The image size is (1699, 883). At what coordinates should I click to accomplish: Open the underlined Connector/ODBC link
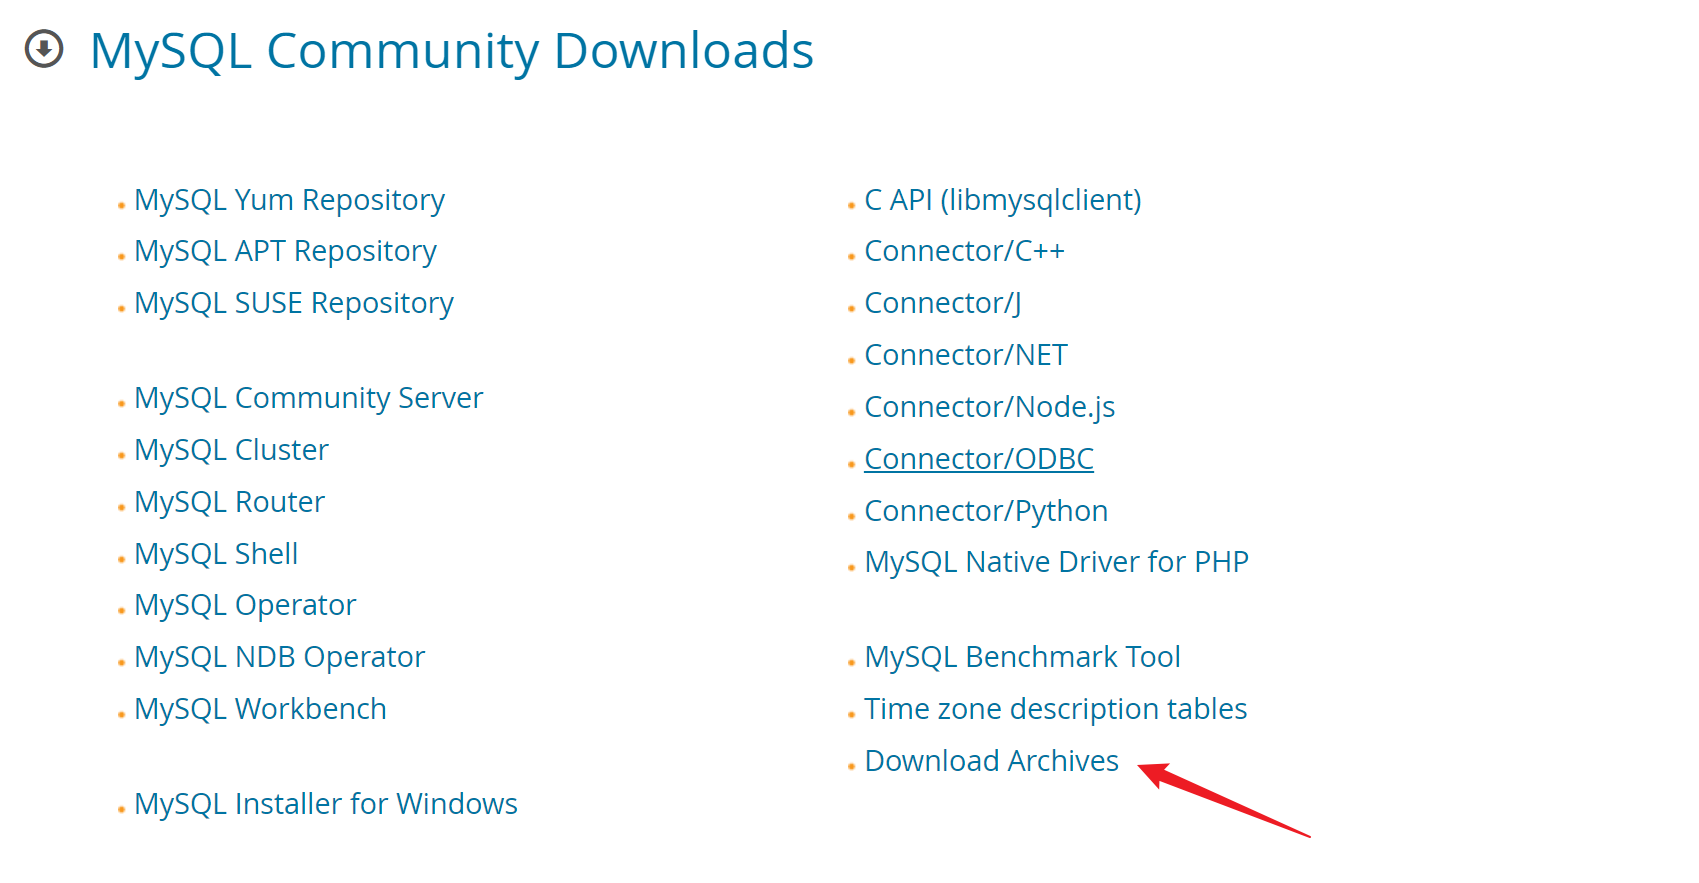978,459
